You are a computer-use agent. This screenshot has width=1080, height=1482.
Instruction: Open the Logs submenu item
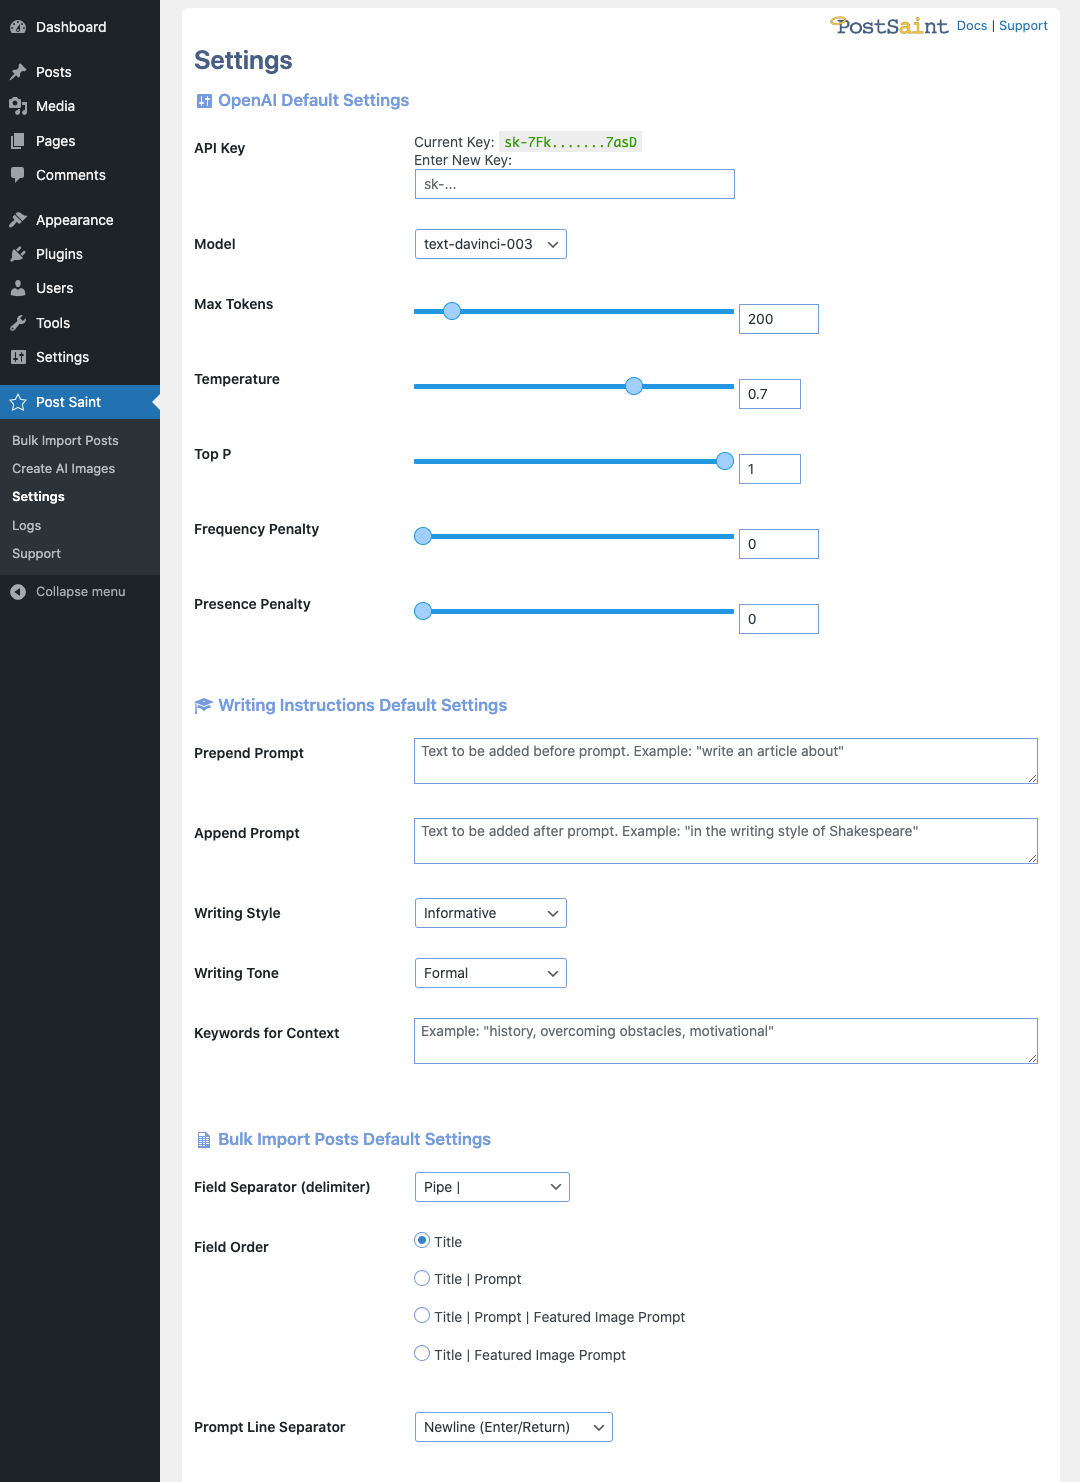coord(27,526)
